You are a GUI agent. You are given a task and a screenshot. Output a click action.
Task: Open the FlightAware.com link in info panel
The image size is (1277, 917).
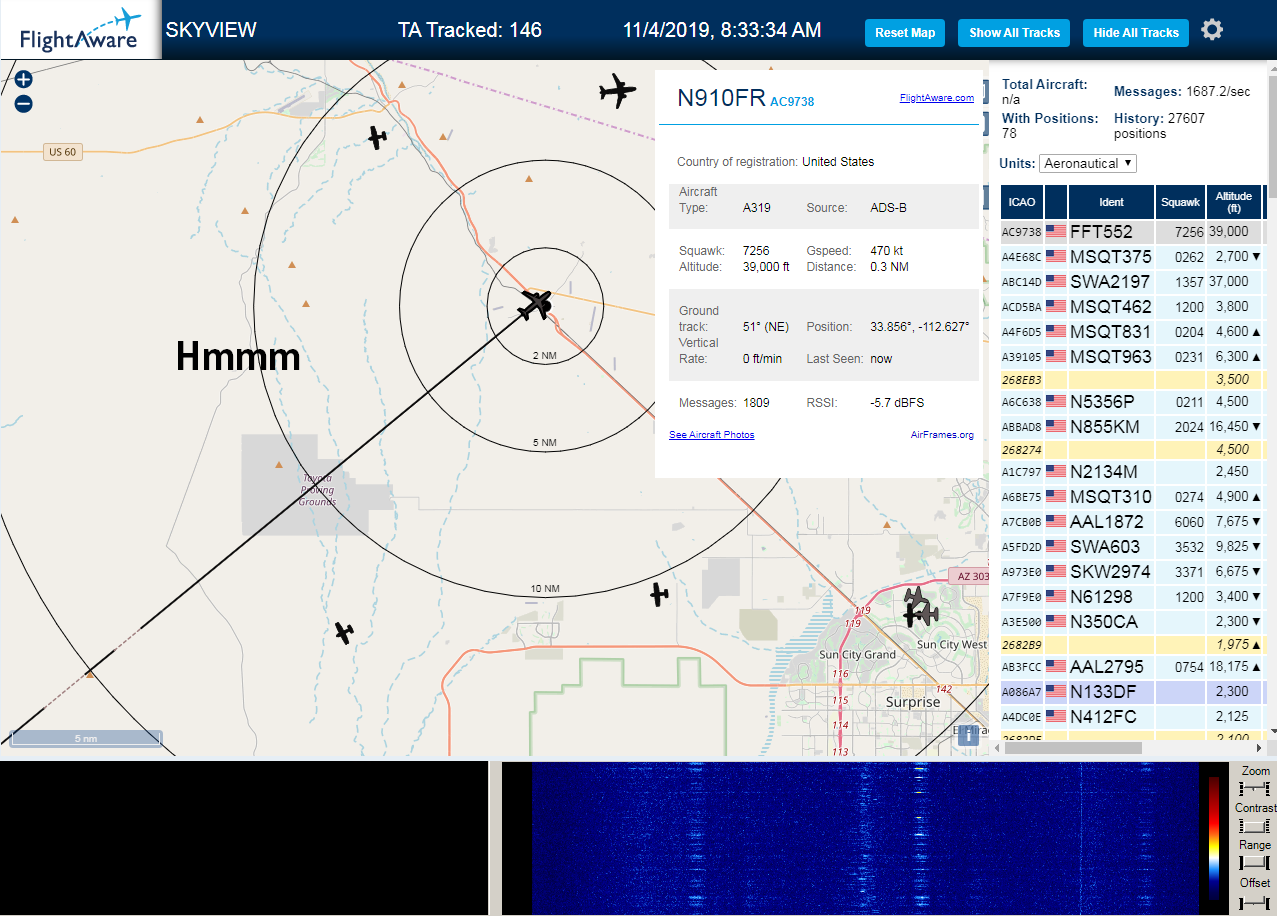[x=936, y=98]
